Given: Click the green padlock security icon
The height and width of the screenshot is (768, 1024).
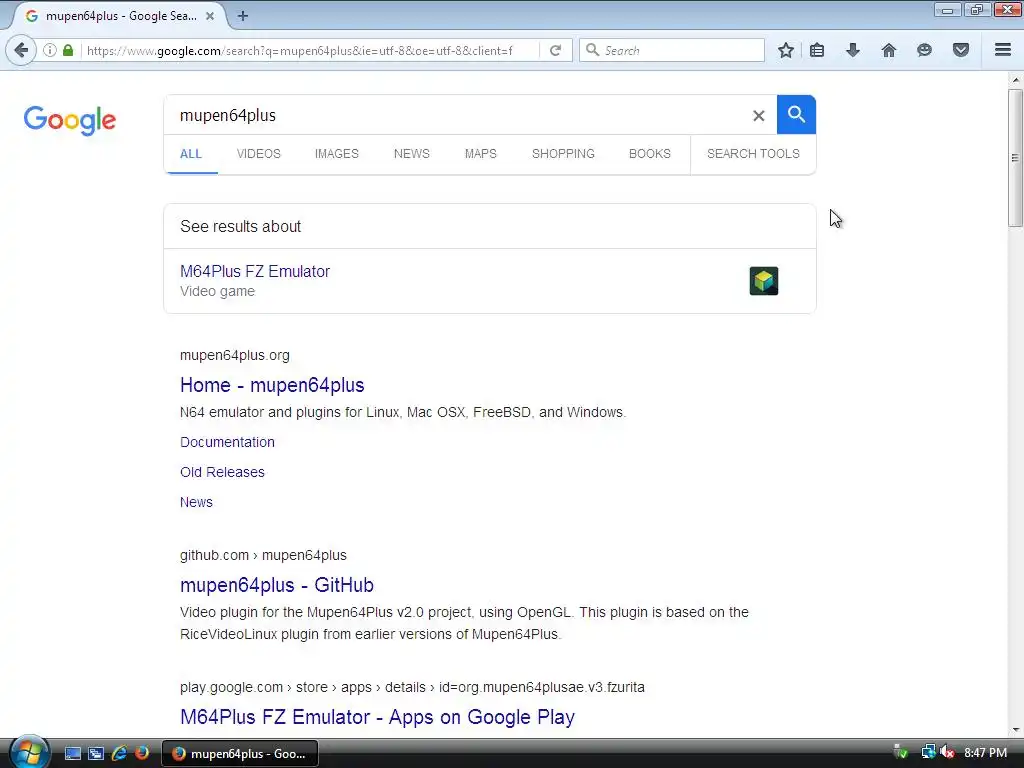Looking at the screenshot, I should (x=68, y=50).
